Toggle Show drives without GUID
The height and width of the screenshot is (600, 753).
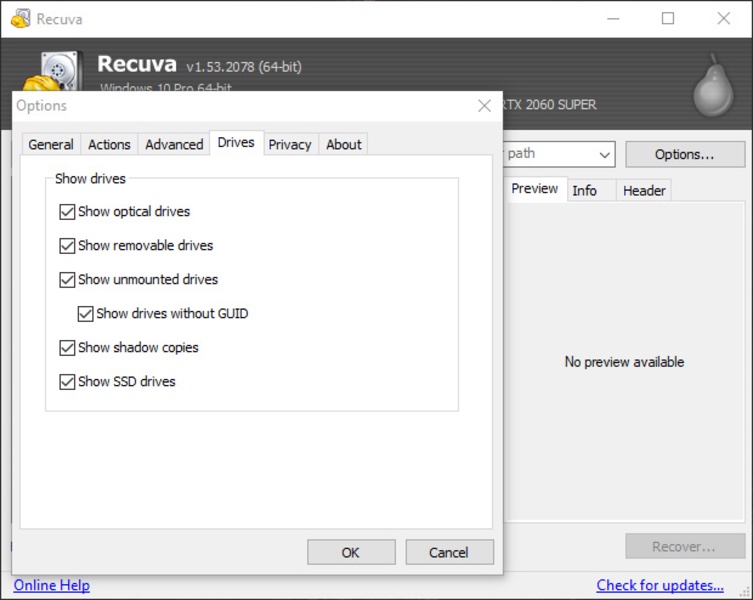86,314
